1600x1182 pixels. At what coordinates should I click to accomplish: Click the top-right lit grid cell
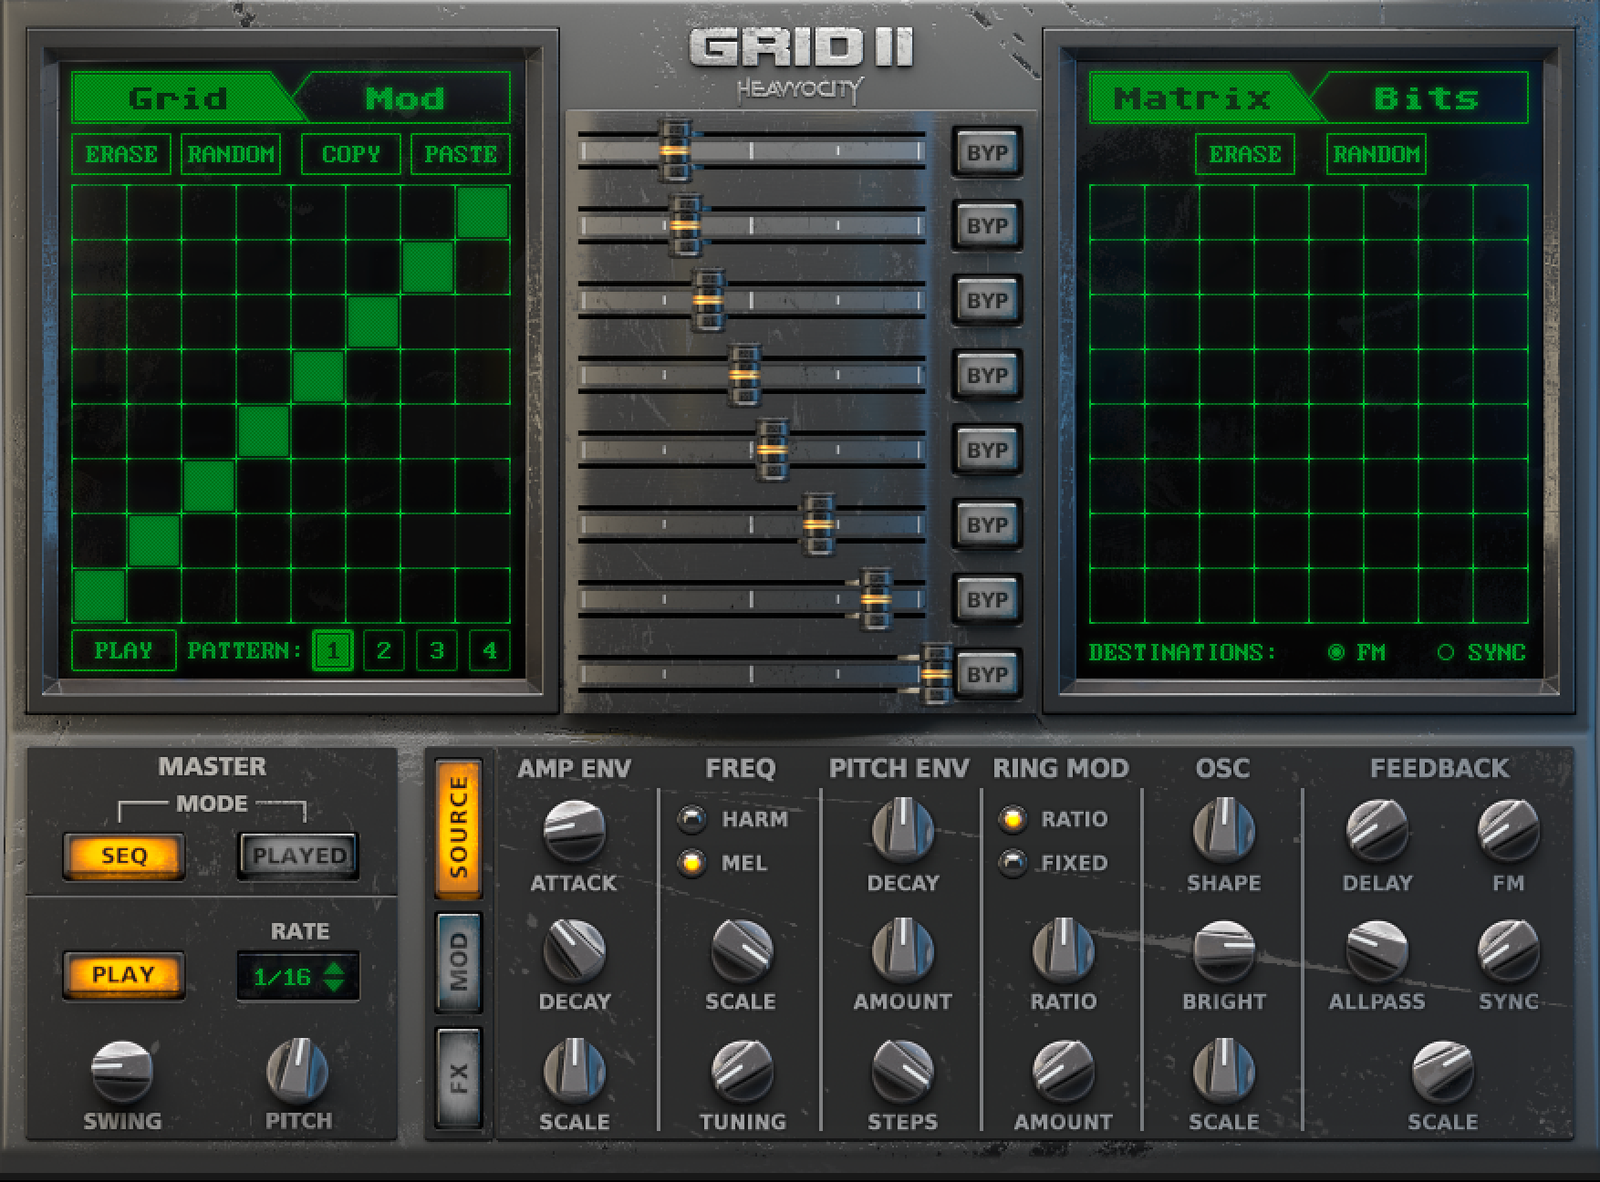[x=482, y=212]
